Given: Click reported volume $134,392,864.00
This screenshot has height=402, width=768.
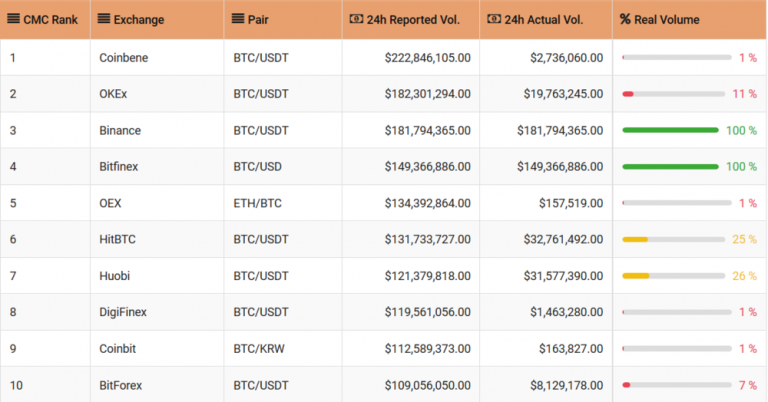Looking at the screenshot, I should [428, 203].
